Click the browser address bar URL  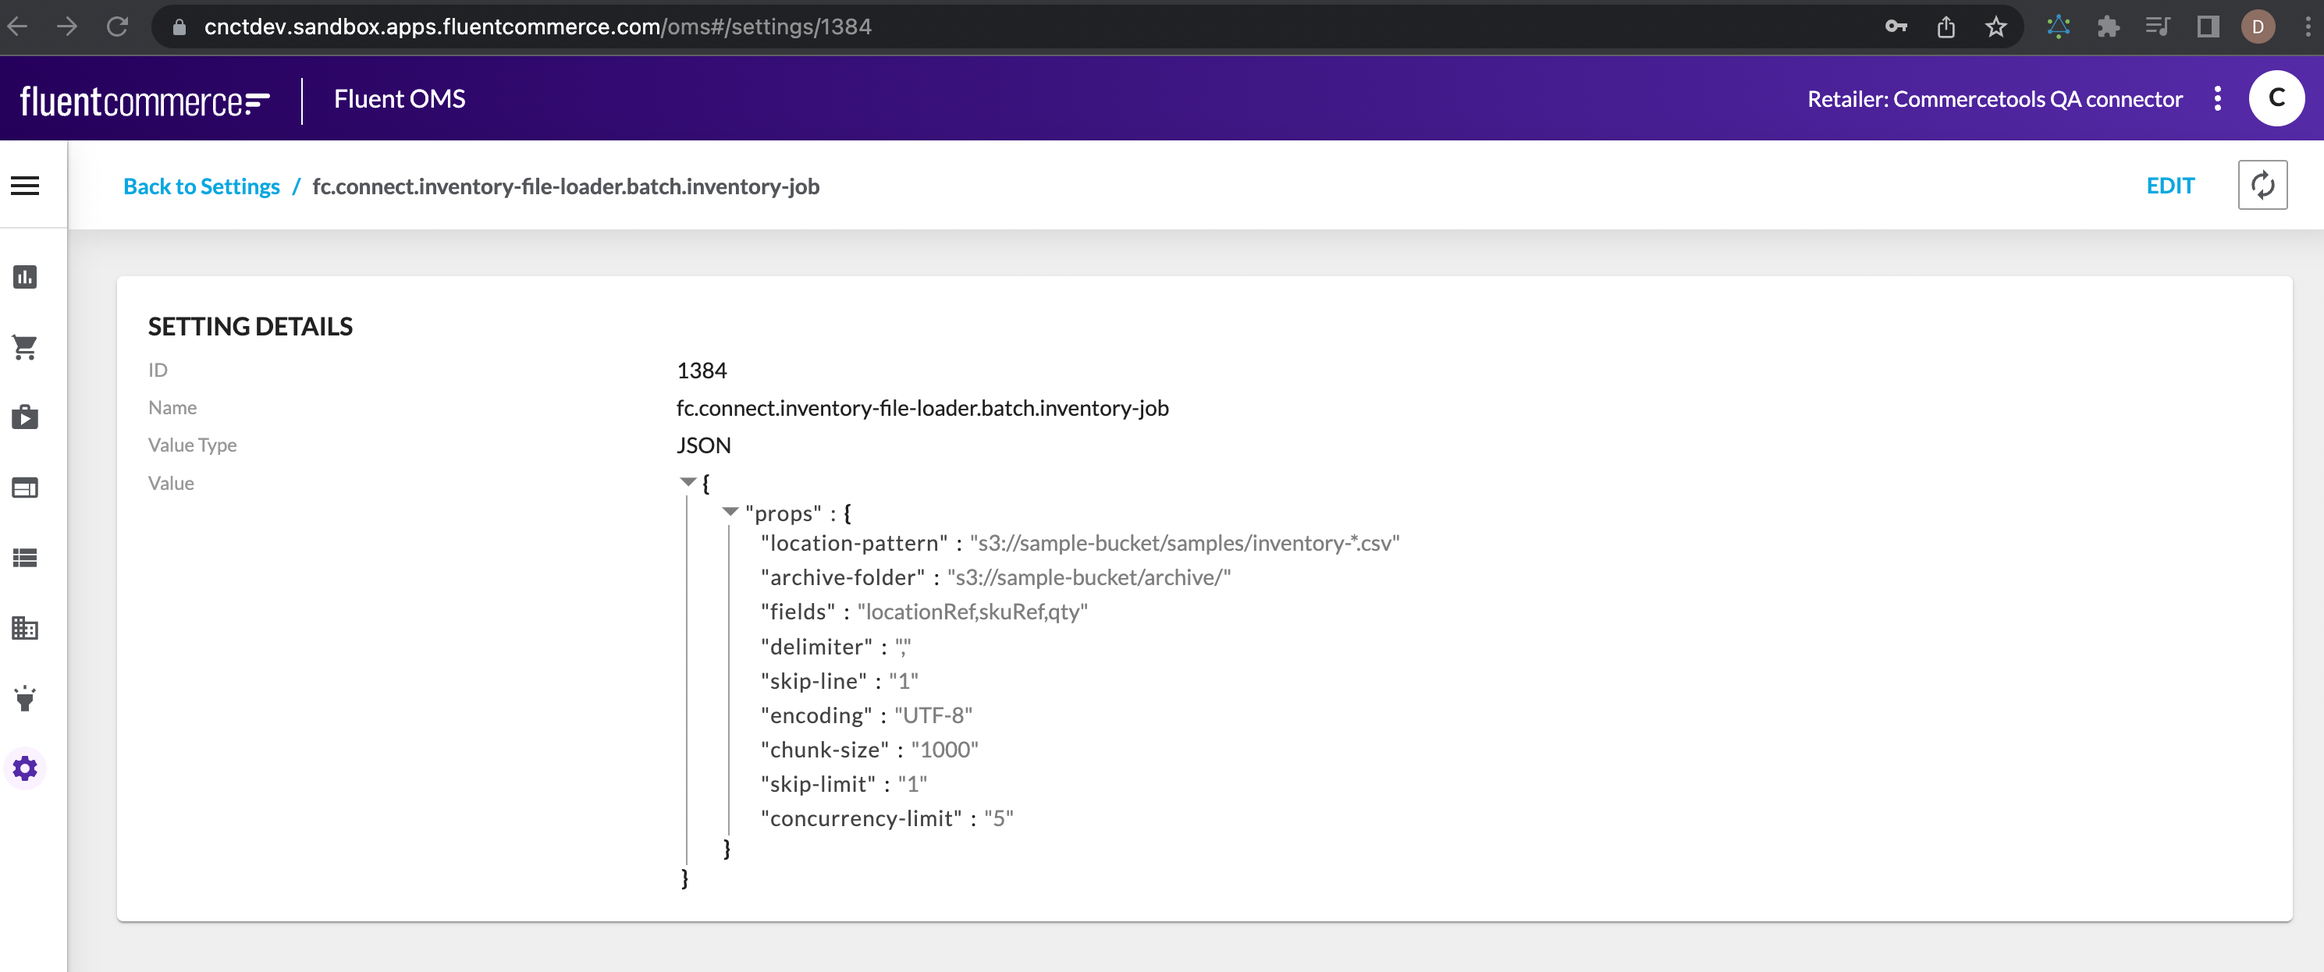[538, 27]
